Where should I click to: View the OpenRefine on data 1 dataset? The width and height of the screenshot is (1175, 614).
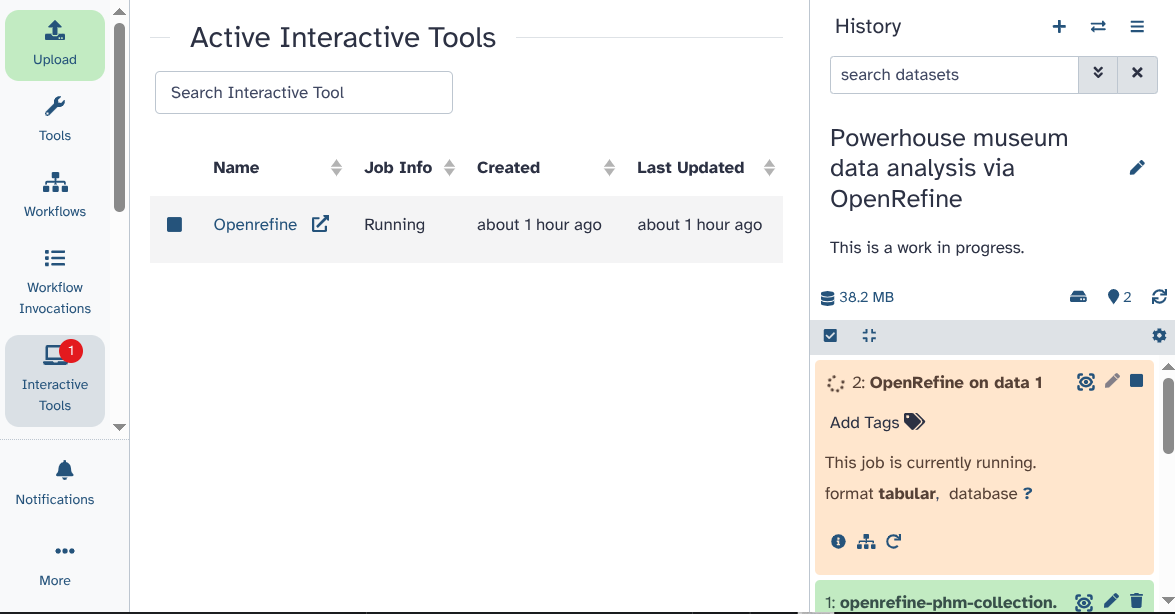pyautogui.click(x=1085, y=382)
